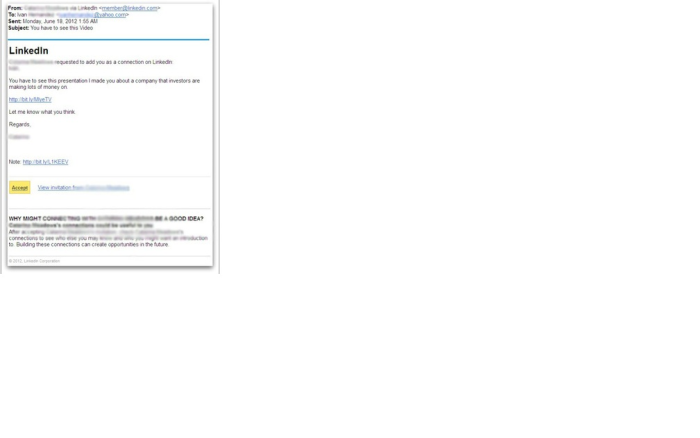Click the 'Subject: You have to see this Video' line
Screen dimensions: 700x438
point(50,28)
